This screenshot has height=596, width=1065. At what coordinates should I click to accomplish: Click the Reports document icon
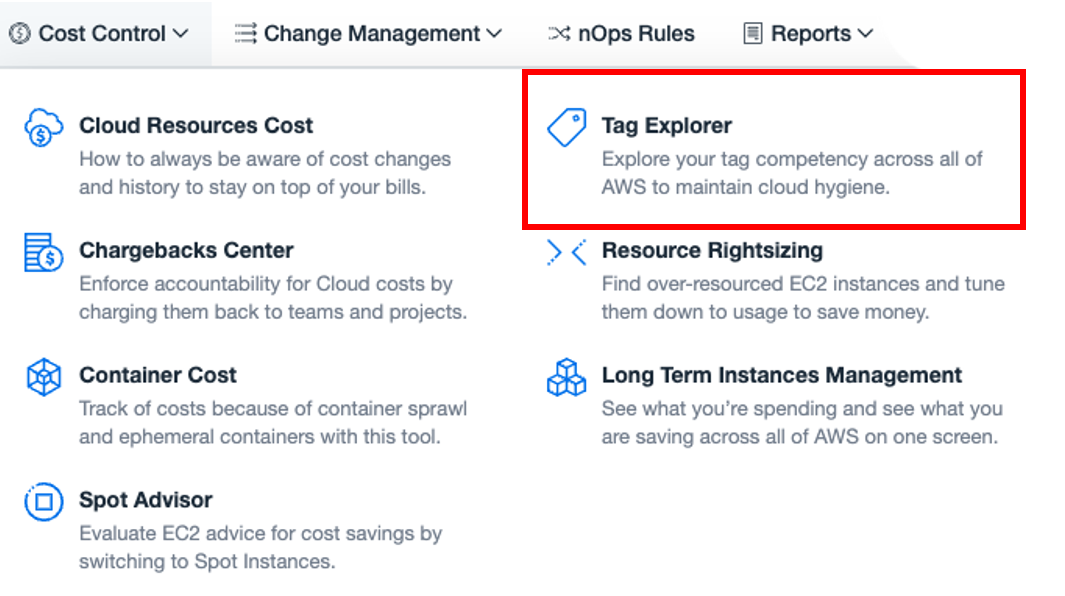click(x=753, y=33)
